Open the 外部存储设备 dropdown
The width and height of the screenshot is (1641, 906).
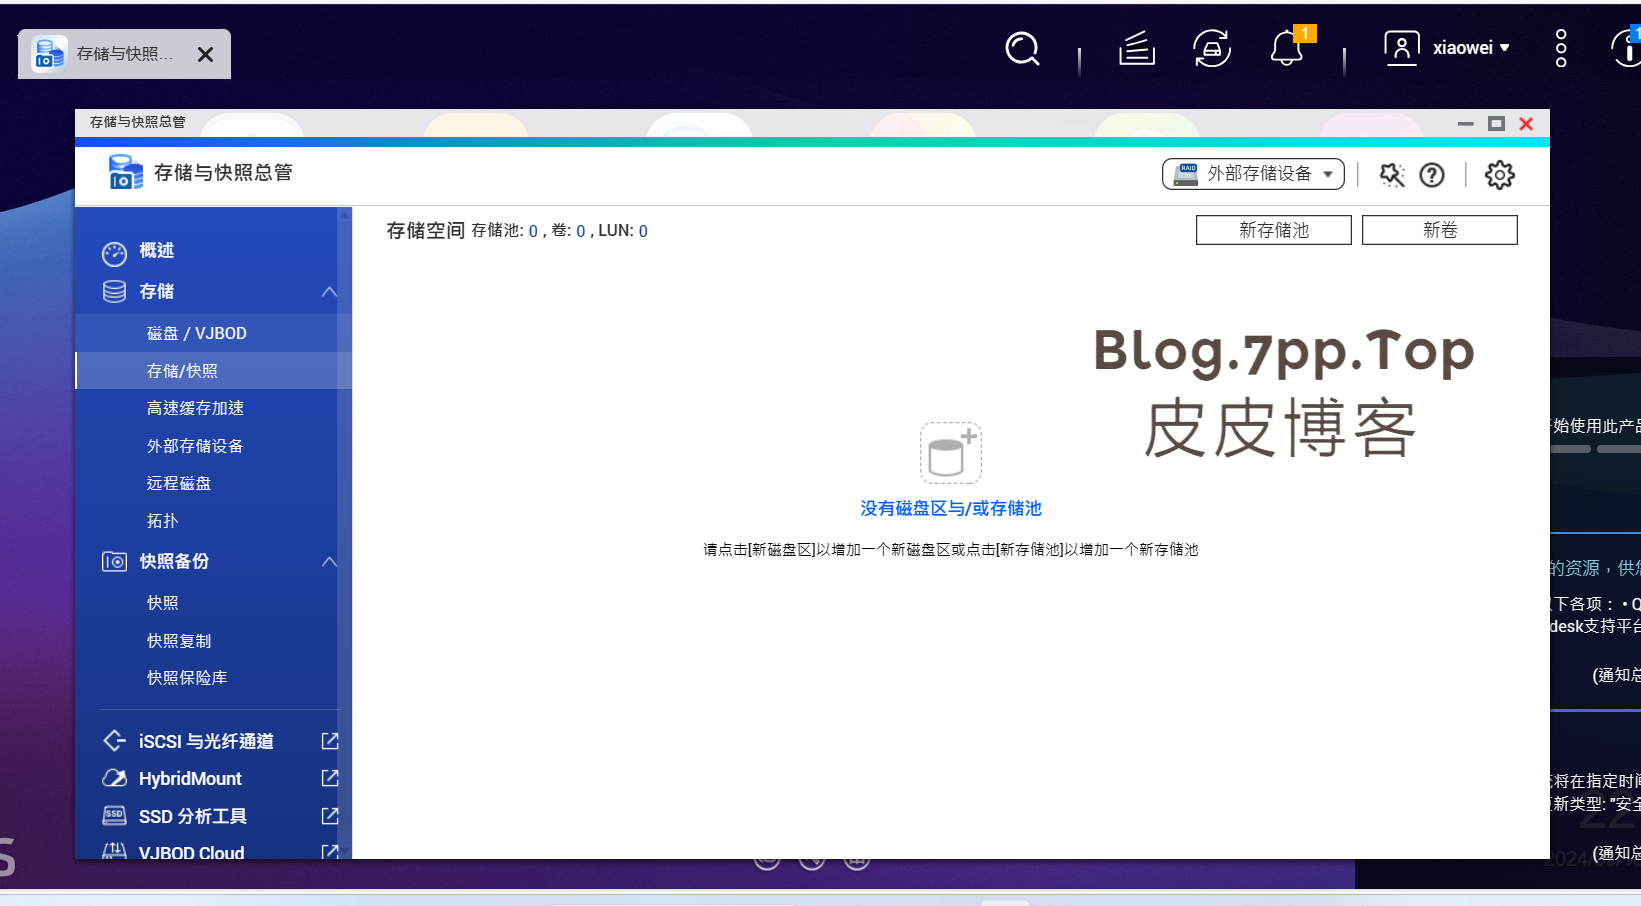[x=1253, y=174]
